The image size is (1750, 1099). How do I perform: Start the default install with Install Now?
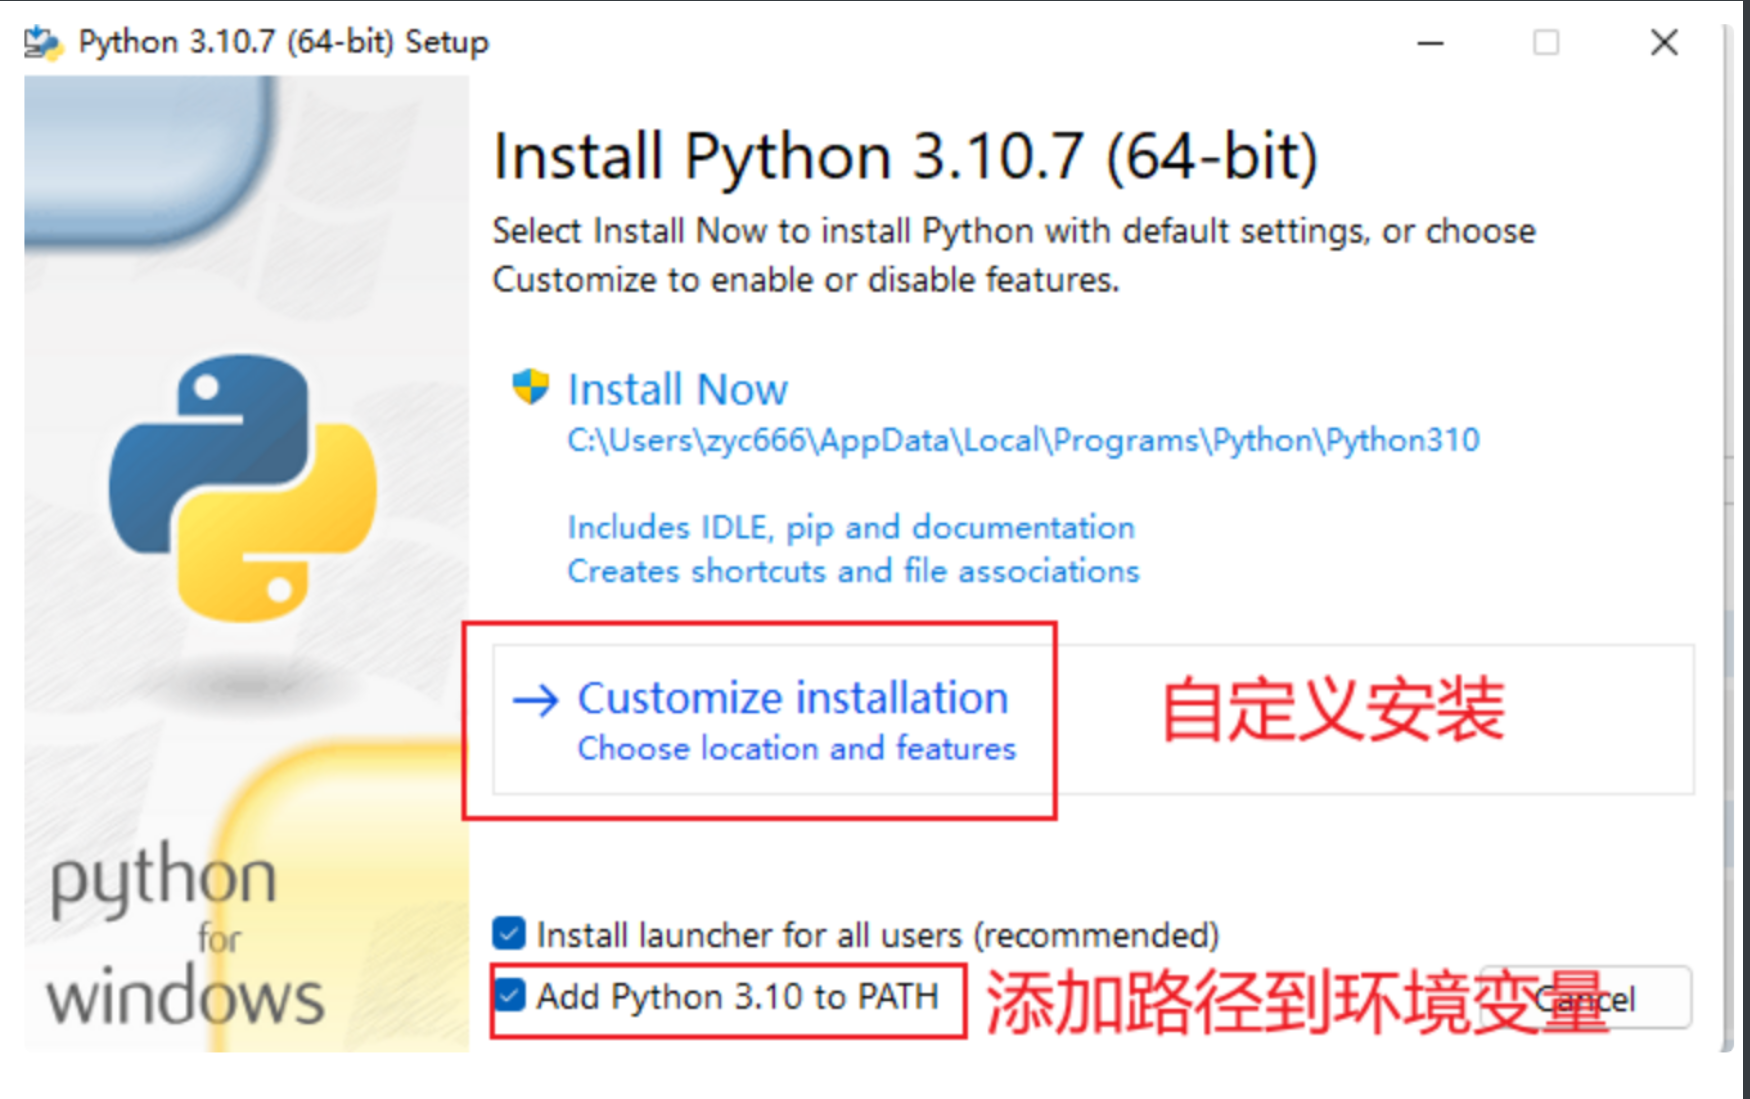[677, 389]
